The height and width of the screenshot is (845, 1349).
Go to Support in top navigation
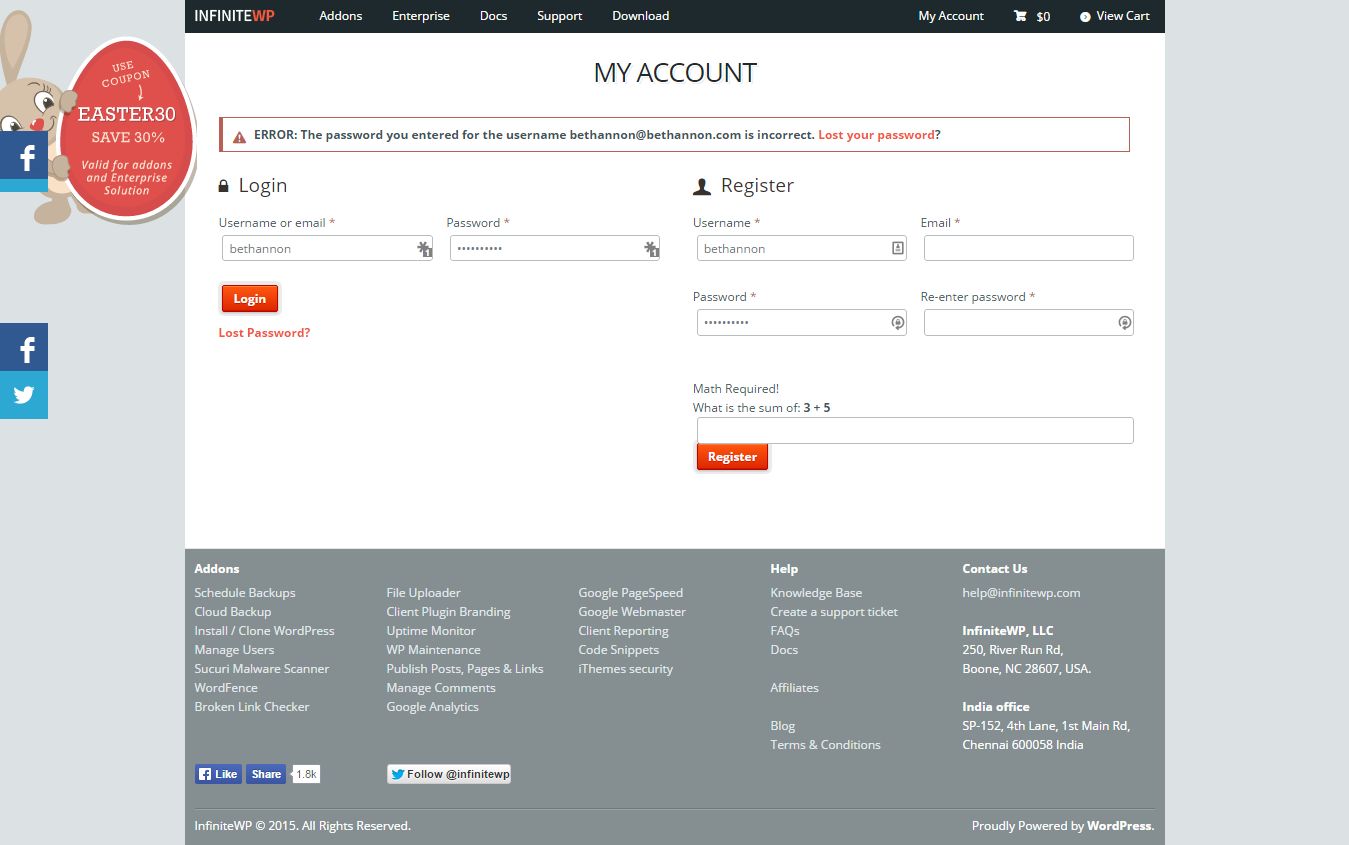coord(559,16)
